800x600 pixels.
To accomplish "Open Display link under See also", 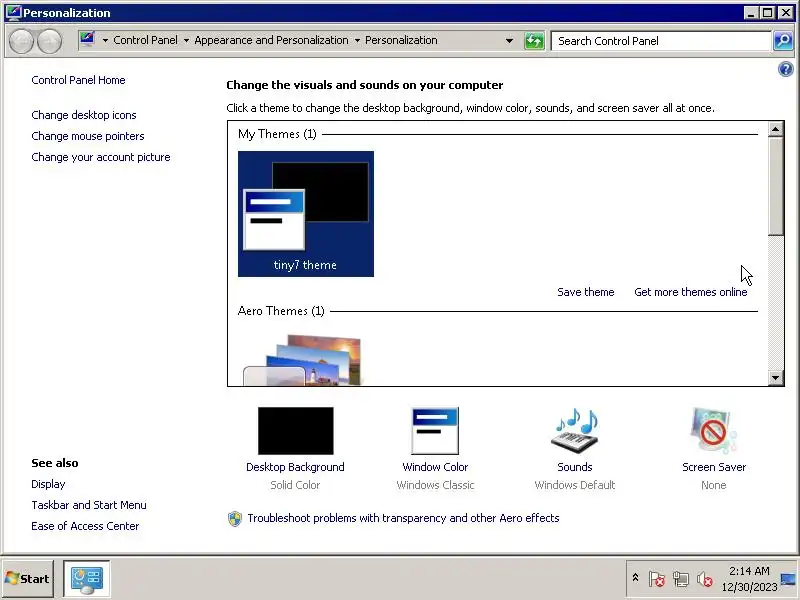I will tap(48, 484).
